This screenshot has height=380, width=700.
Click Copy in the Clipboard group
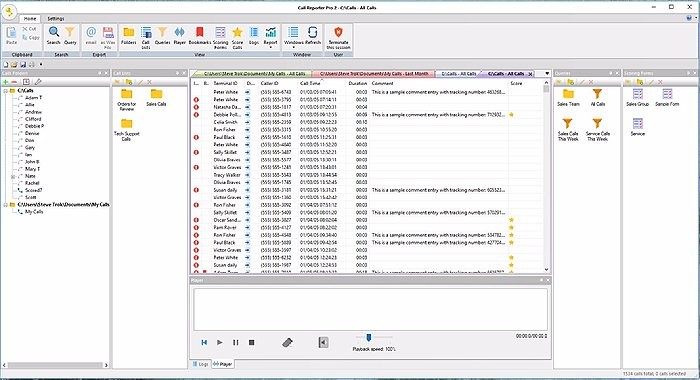pos(31,38)
